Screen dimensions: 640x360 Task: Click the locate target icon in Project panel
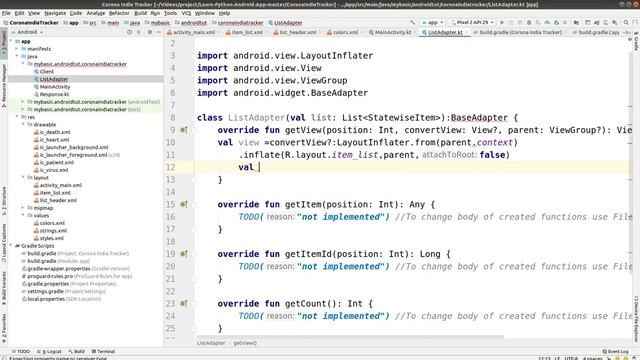129,32
